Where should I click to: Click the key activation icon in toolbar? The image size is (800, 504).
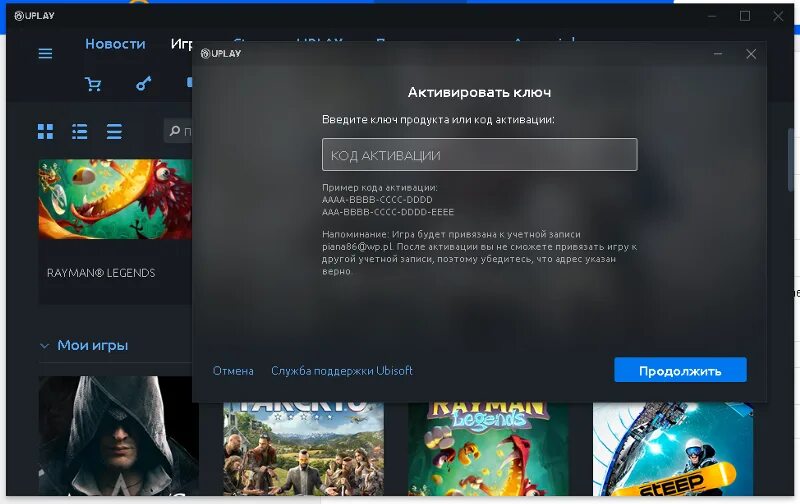(143, 84)
